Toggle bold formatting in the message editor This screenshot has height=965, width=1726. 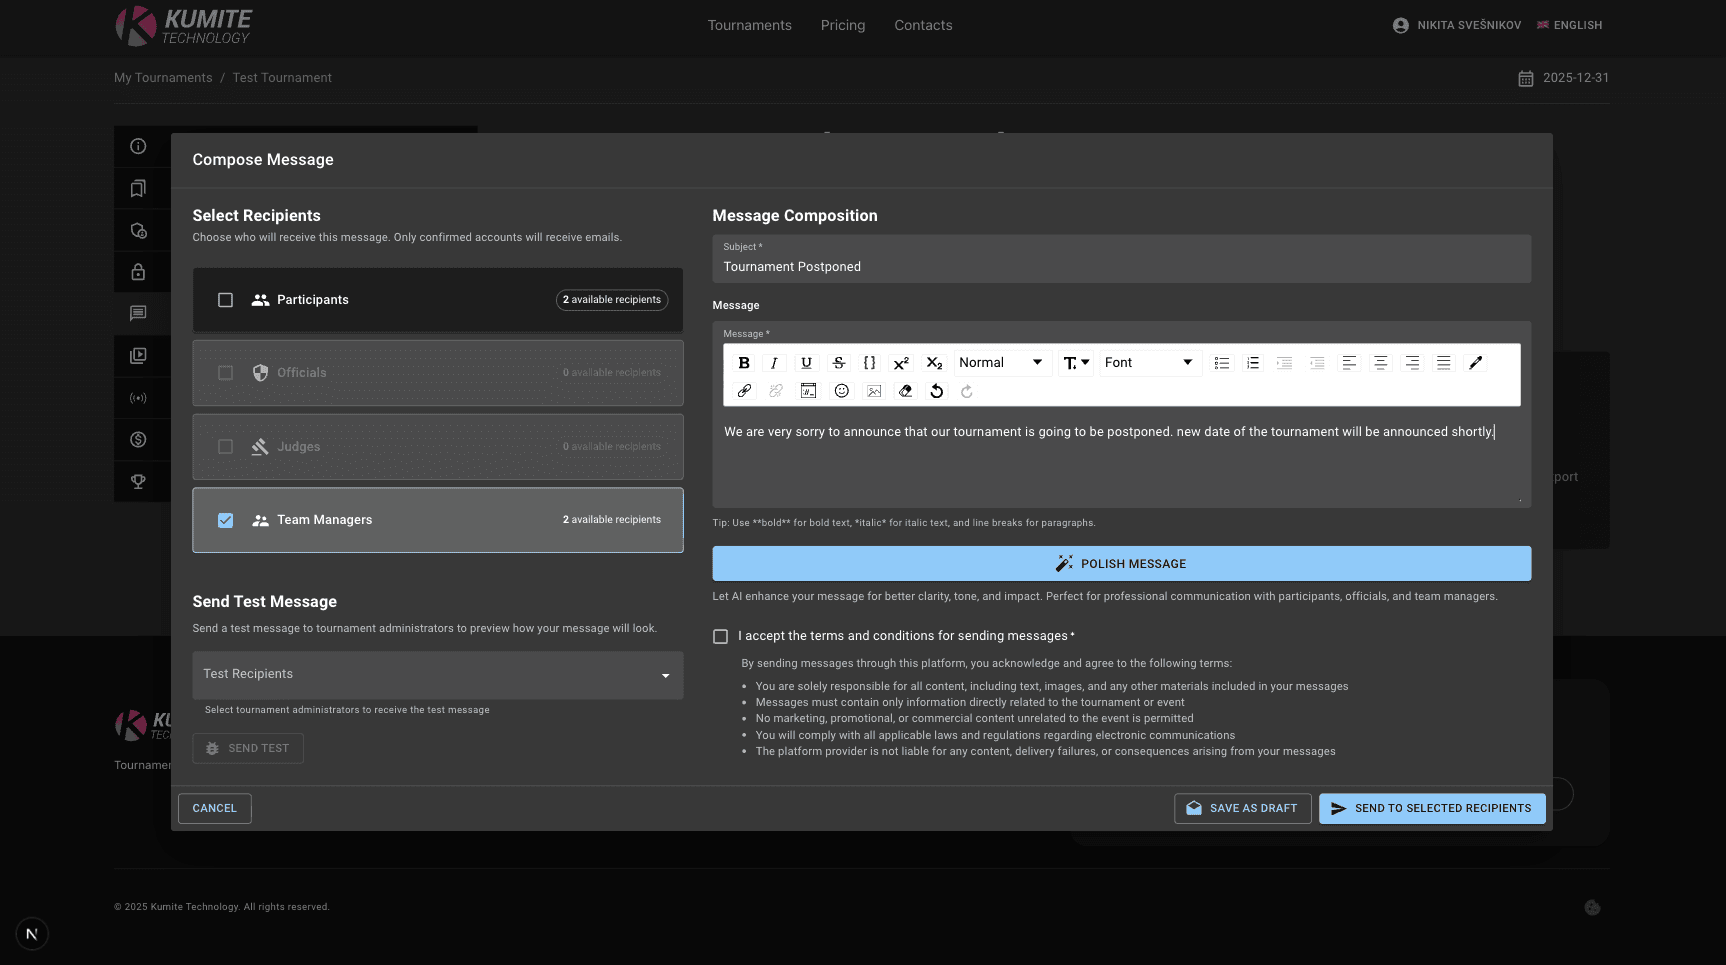click(744, 362)
